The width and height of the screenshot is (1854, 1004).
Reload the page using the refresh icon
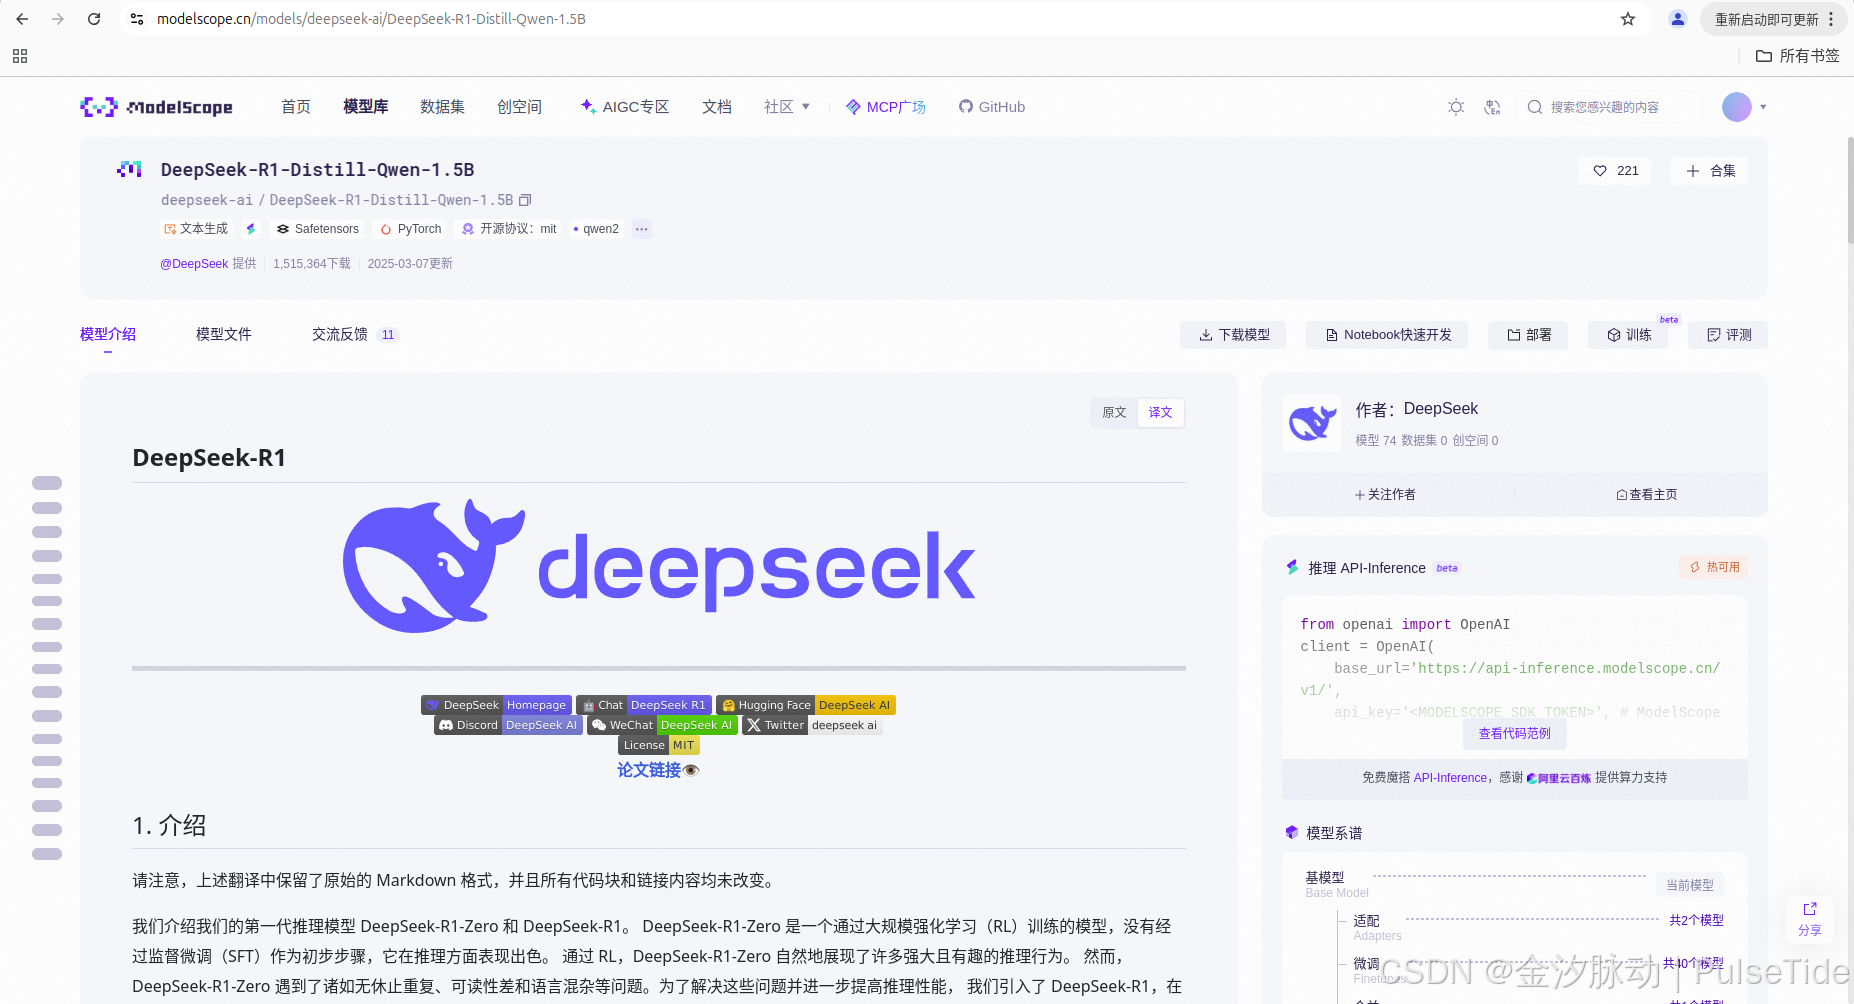(94, 19)
